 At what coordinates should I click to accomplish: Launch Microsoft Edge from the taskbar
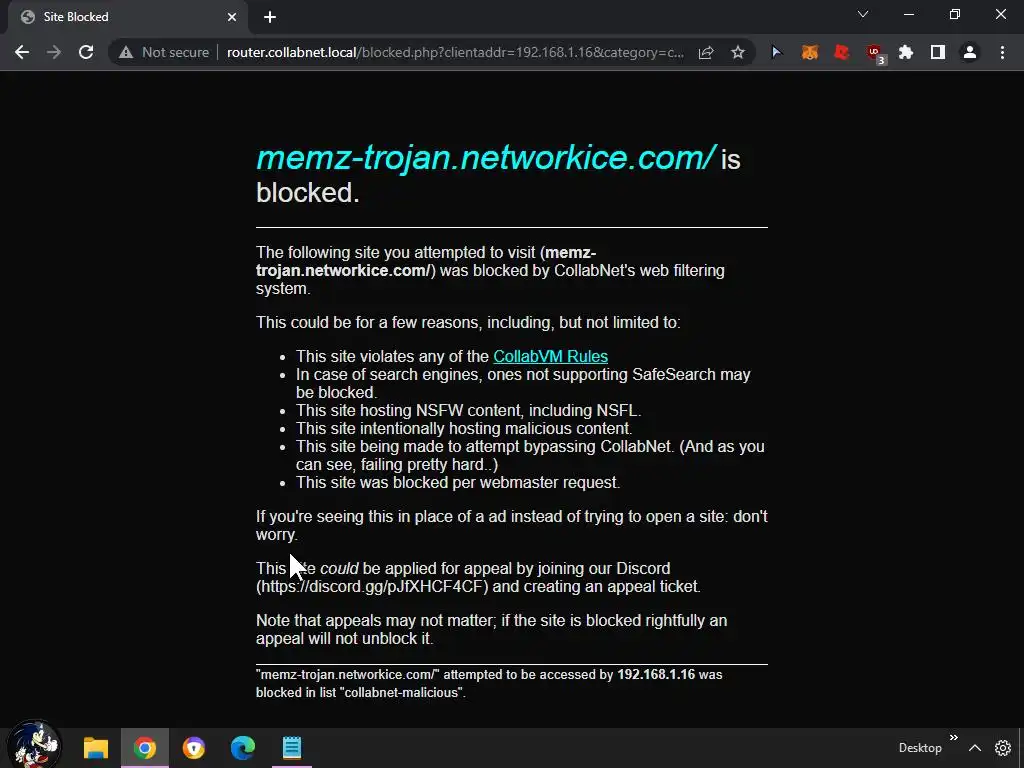click(x=242, y=748)
